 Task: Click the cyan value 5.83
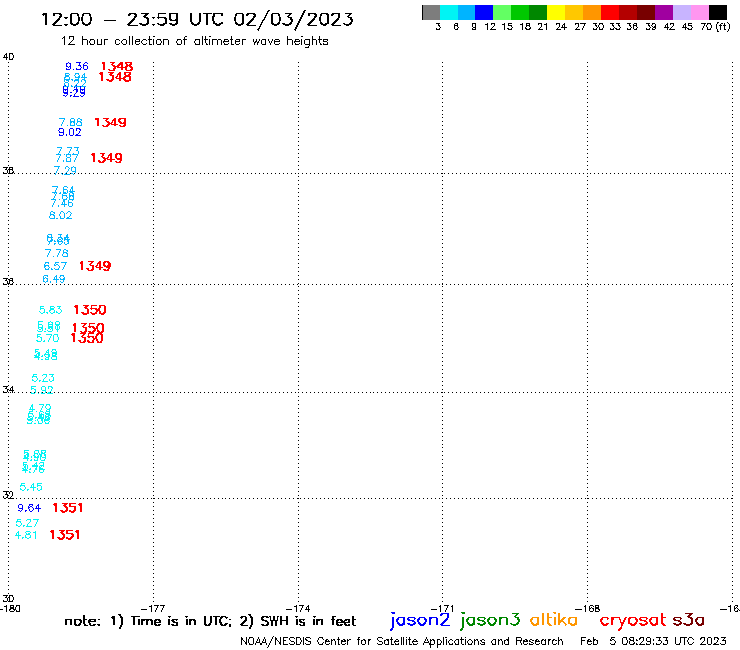[x=50, y=310]
